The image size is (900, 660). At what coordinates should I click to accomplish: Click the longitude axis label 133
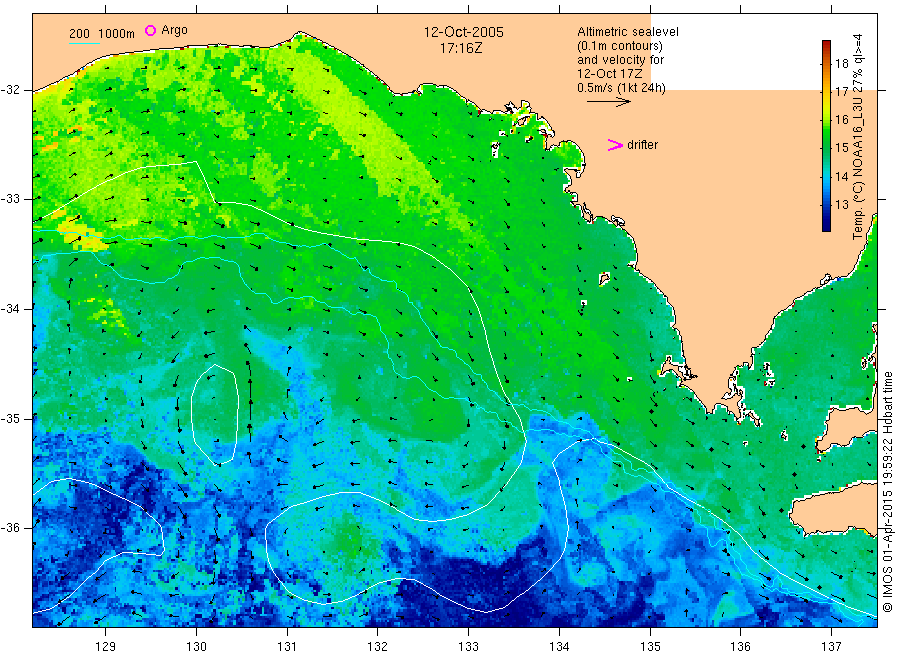coord(468,647)
